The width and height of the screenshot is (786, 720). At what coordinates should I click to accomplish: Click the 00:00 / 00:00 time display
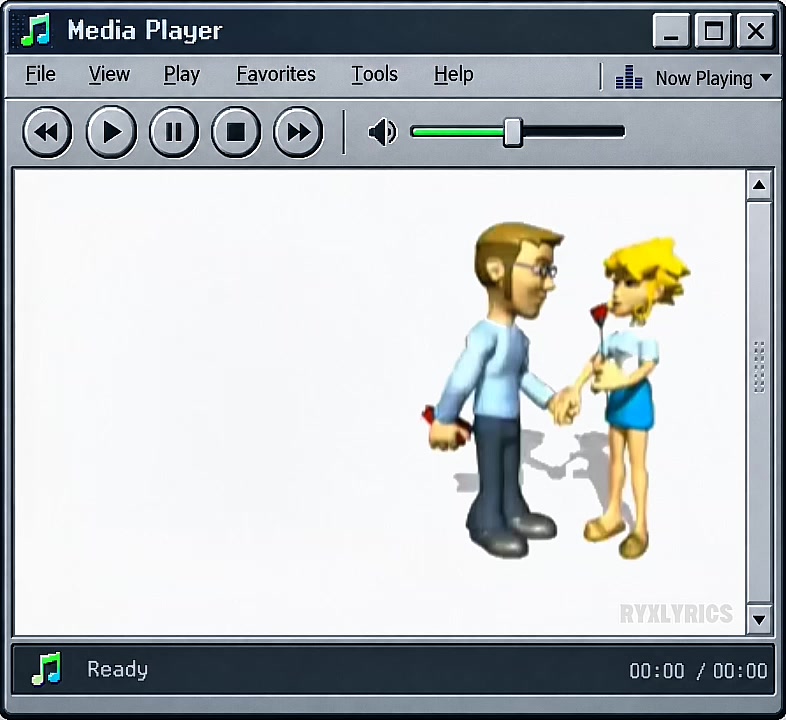pos(698,670)
